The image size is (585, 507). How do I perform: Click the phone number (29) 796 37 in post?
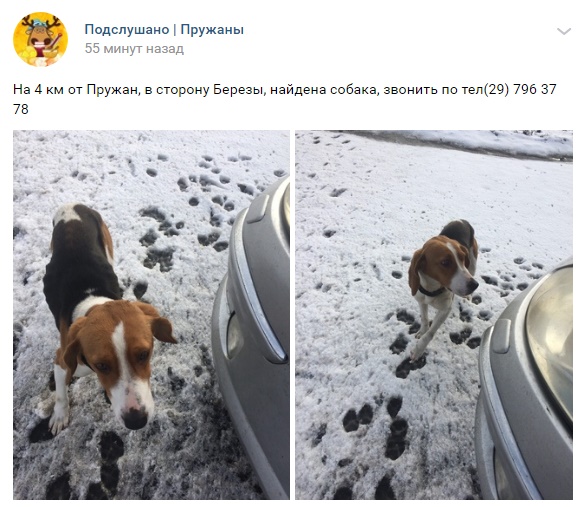pos(520,90)
